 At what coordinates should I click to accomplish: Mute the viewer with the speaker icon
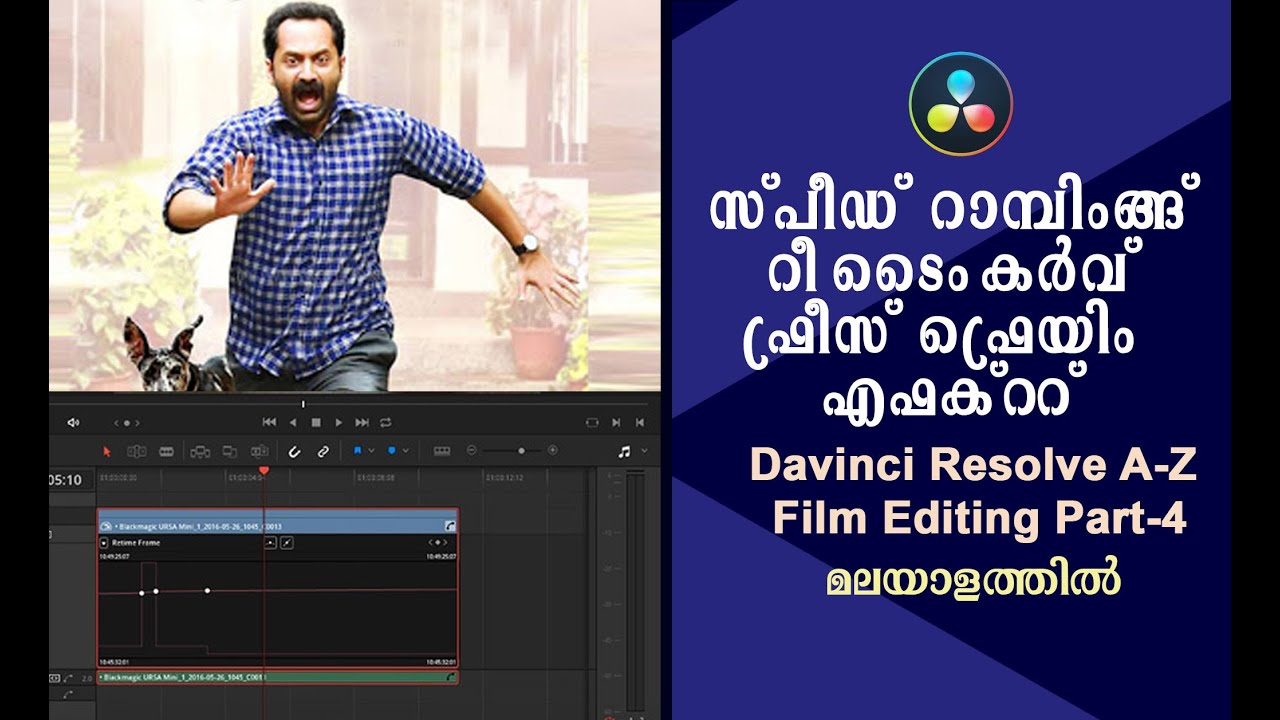click(x=73, y=422)
